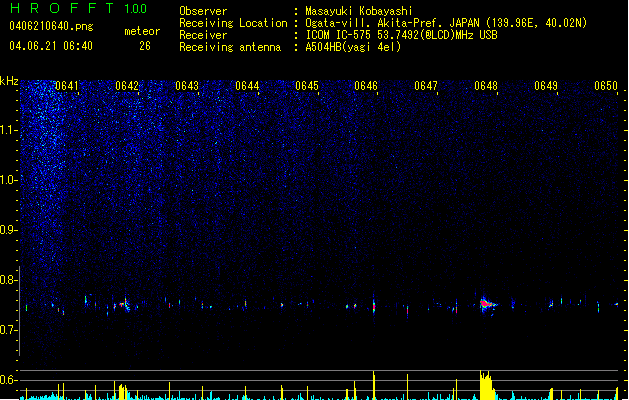Click the 0.7 kHz axis label
Screen dimensions: 629x400
tap(8, 330)
